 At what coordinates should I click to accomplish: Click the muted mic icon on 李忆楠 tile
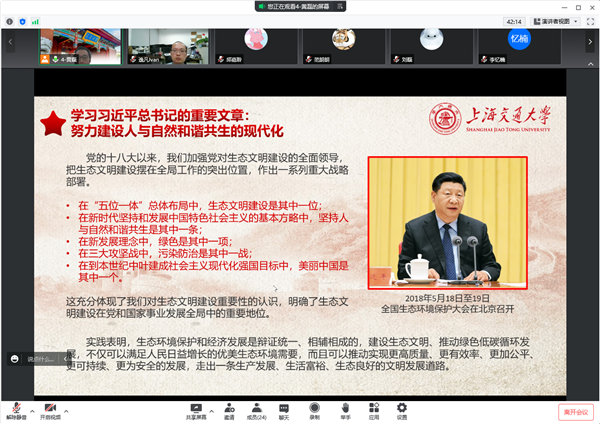point(484,59)
